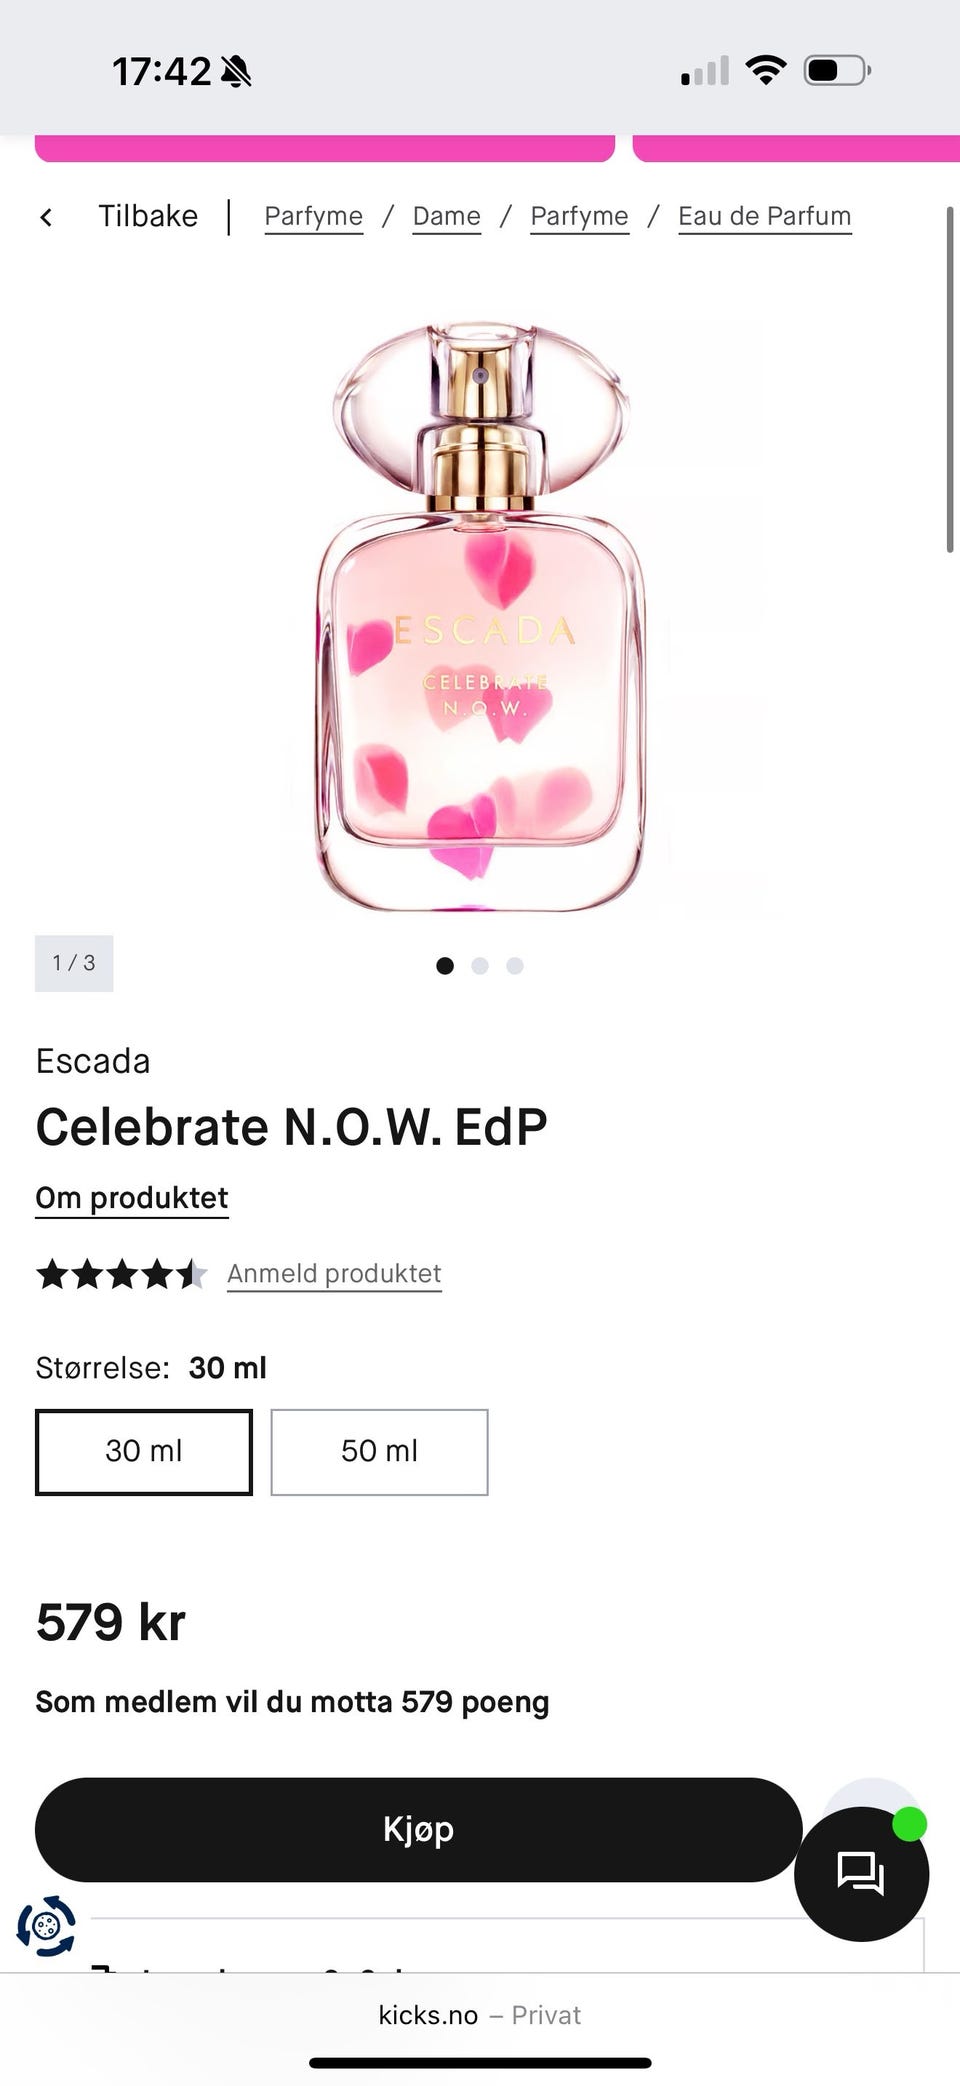Screen dimensions: 960x2086
Task: Select the 30 ml size option
Action: pyautogui.click(x=144, y=1452)
